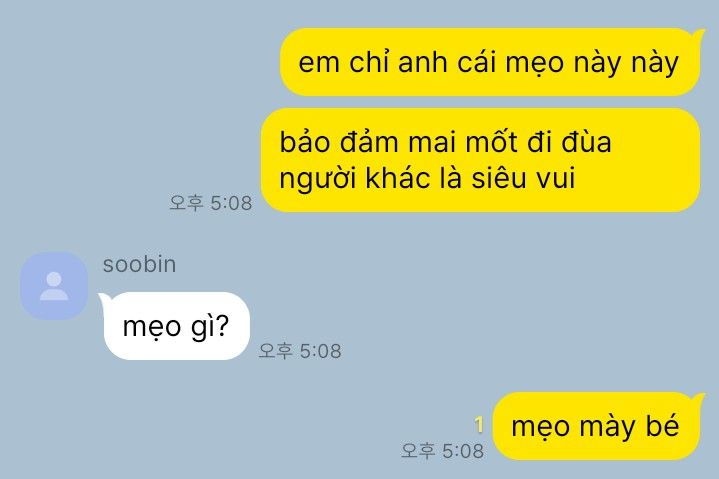Click the question mark in soobin's reply

(221, 325)
